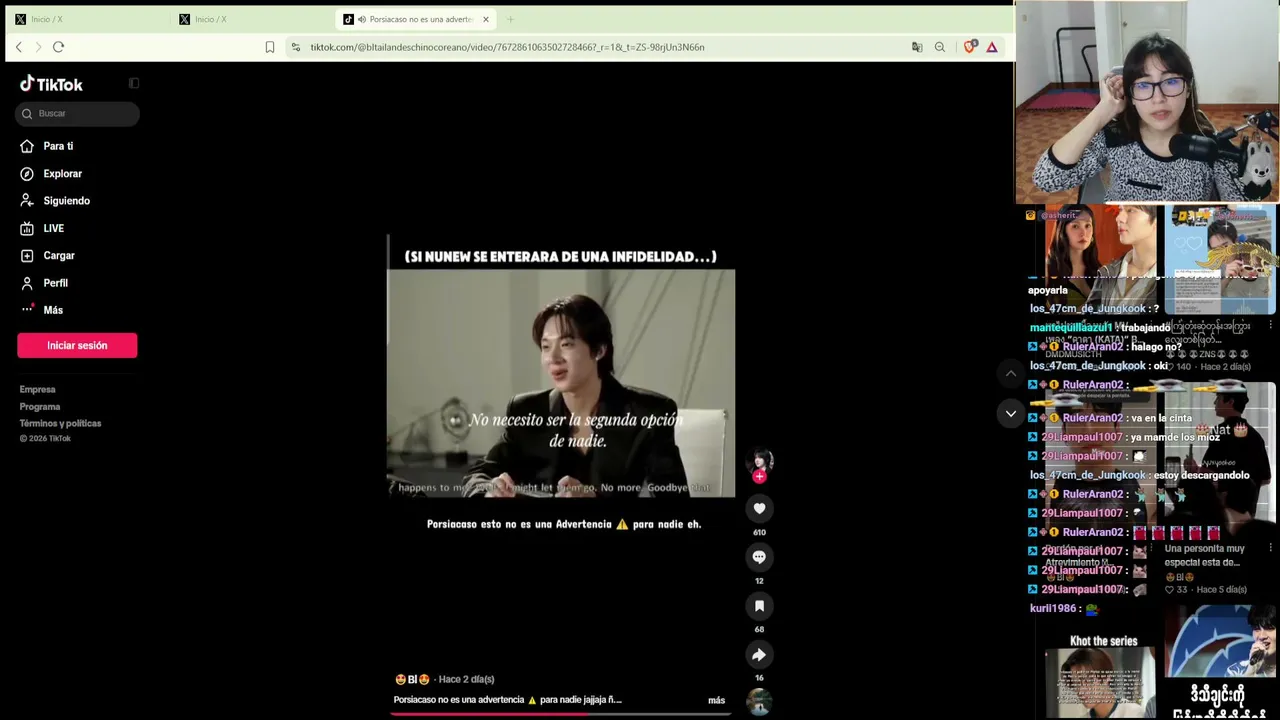1280x720 pixels.
Task: Save video with bookmark icon
Action: (x=759, y=606)
